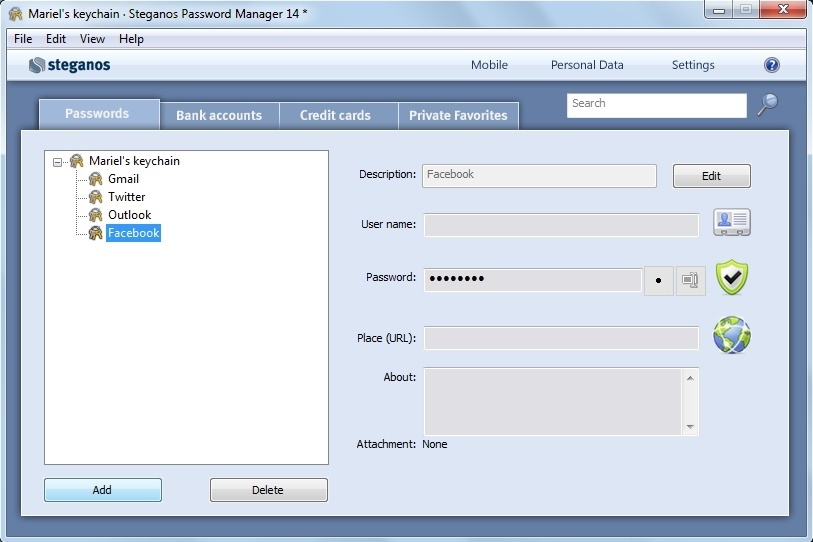This screenshot has width=813, height=542.
Task: Click the Gmail key icon in tree
Action: pos(95,179)
